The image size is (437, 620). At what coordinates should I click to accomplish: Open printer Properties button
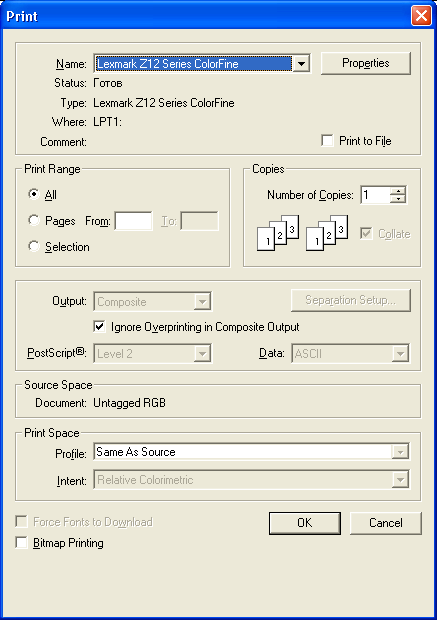click(x=366, y=63)
